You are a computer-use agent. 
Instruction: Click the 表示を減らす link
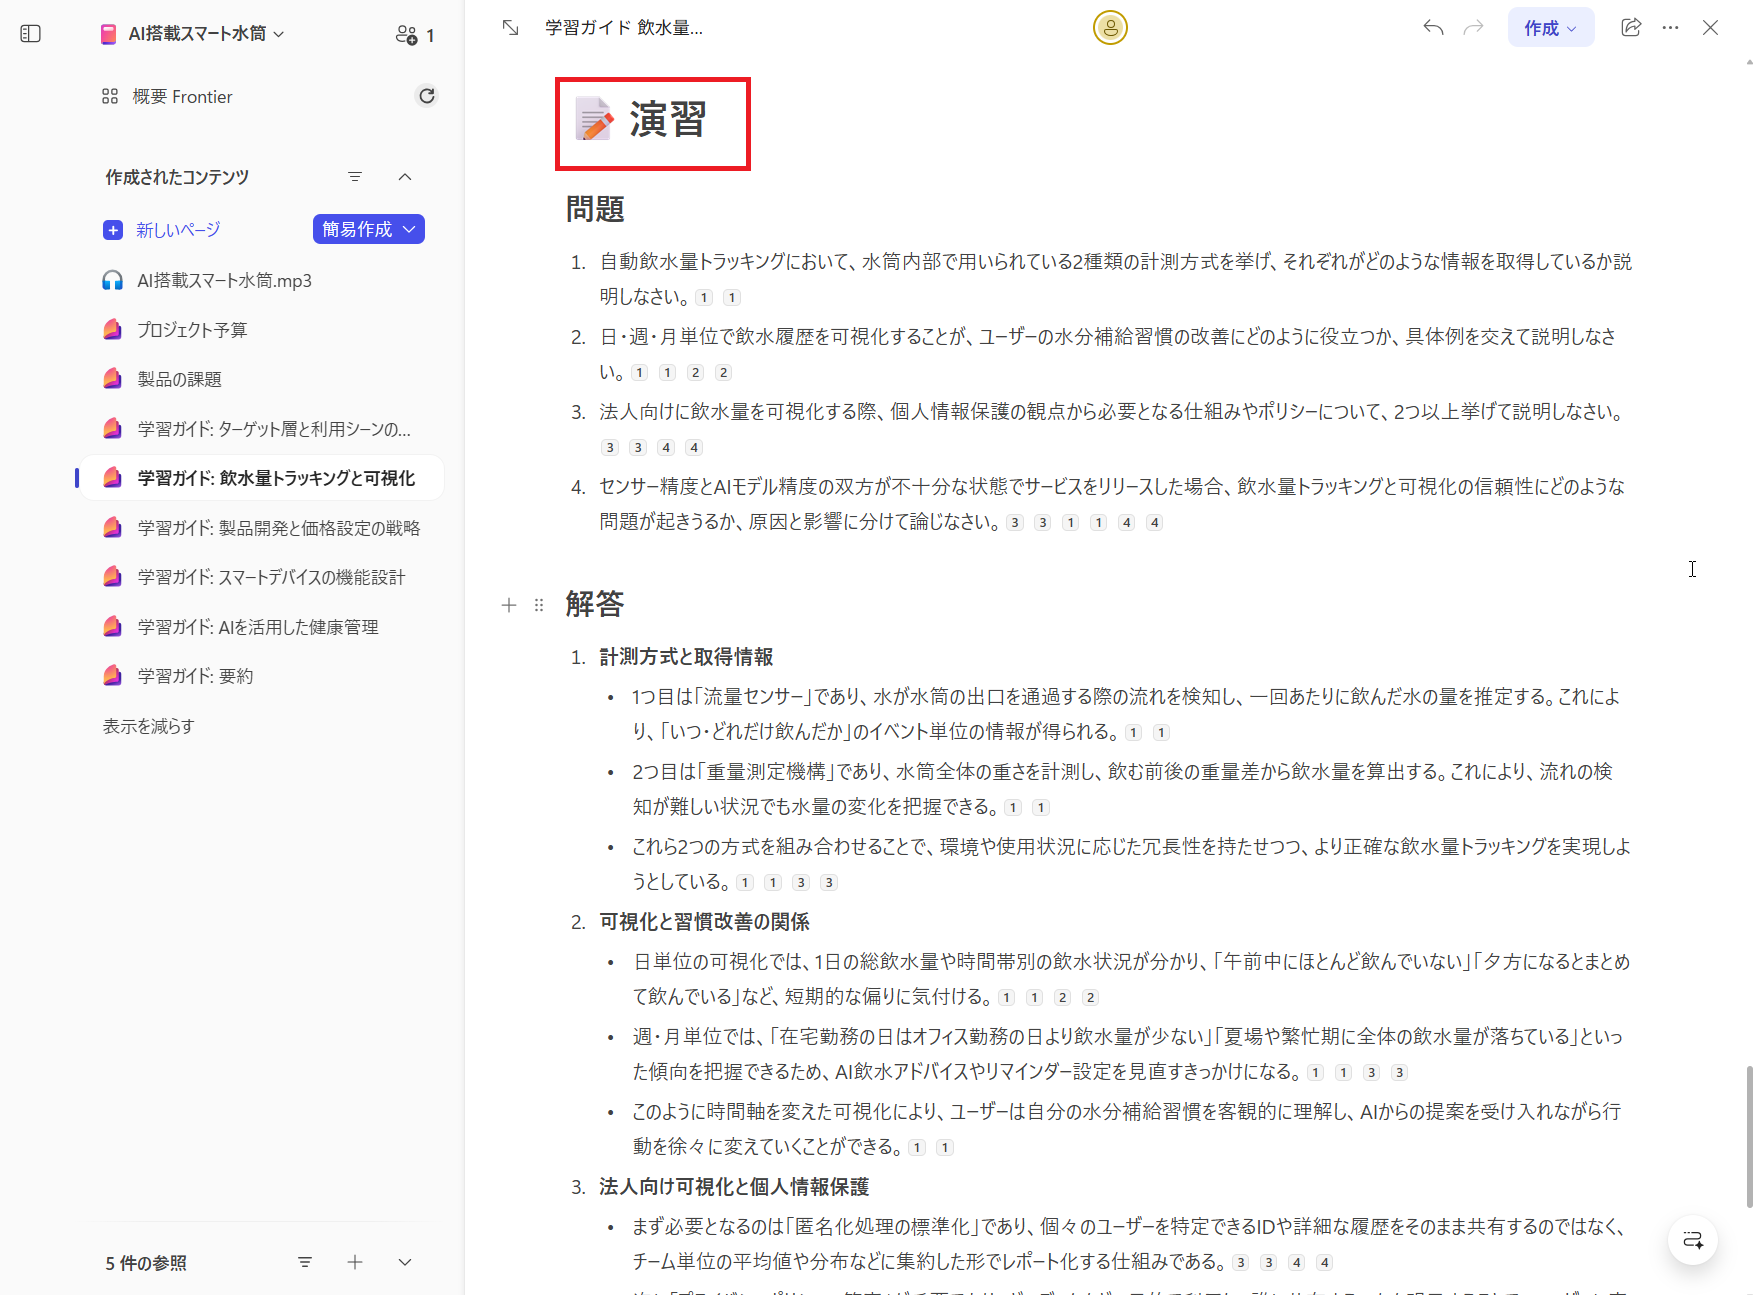[x=148, y=726]
